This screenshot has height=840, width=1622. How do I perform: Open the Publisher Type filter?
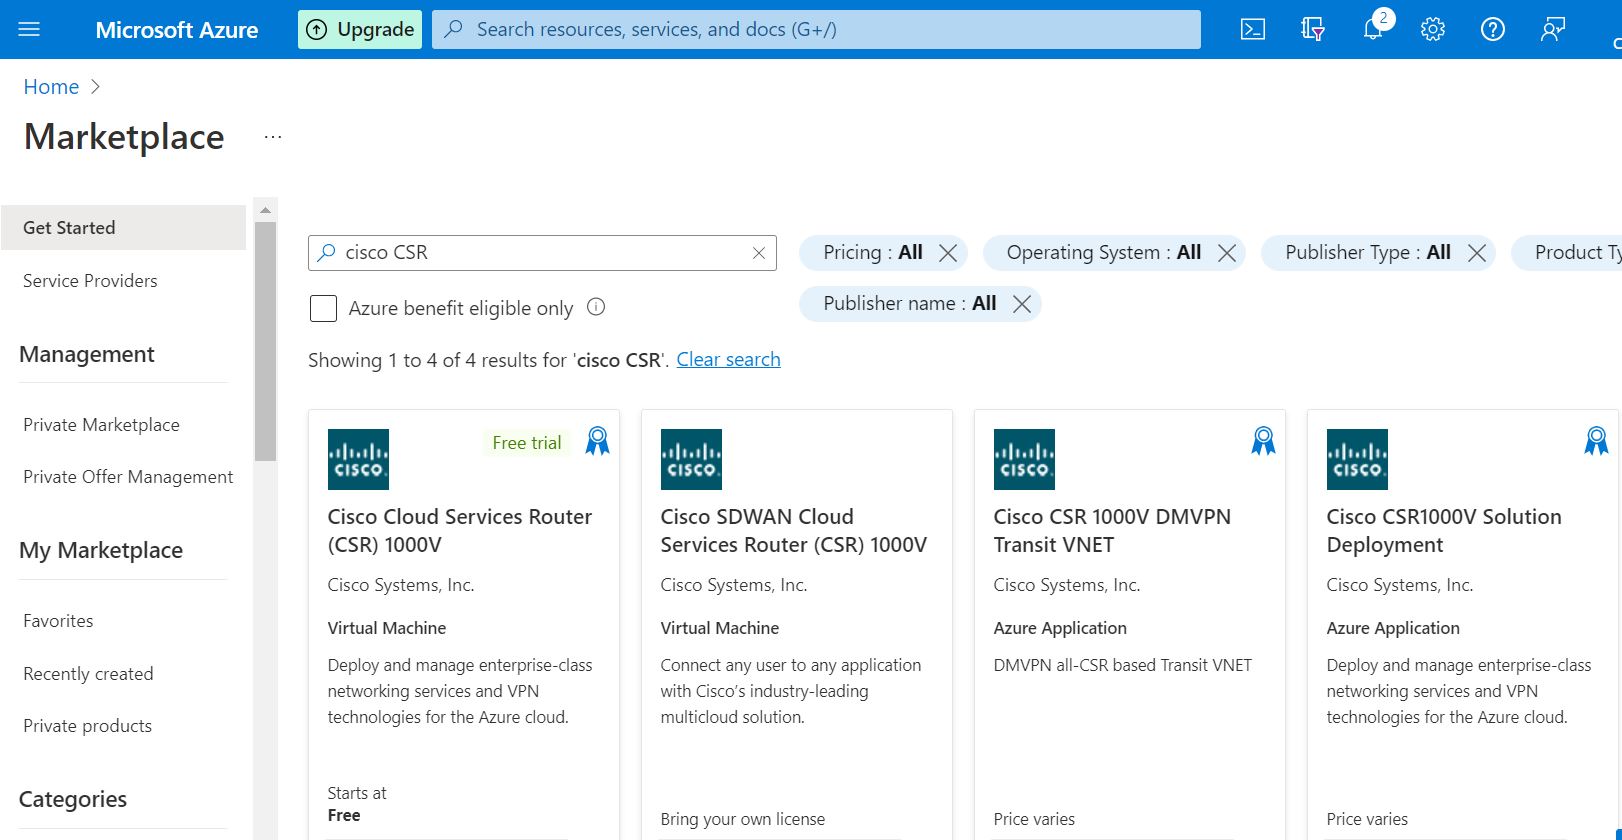click(1368, 253)
